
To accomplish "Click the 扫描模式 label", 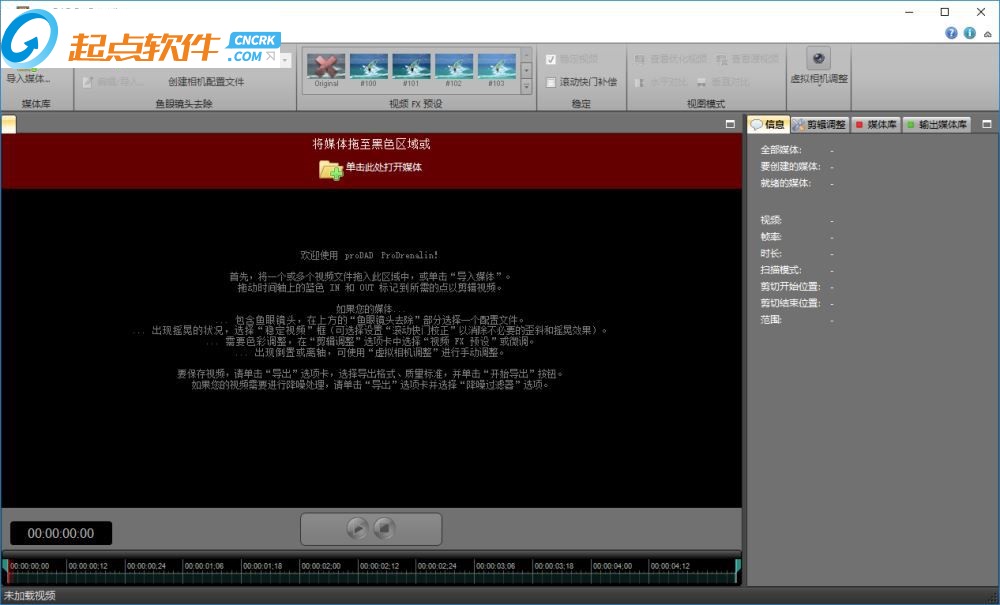I will (781, 270).
